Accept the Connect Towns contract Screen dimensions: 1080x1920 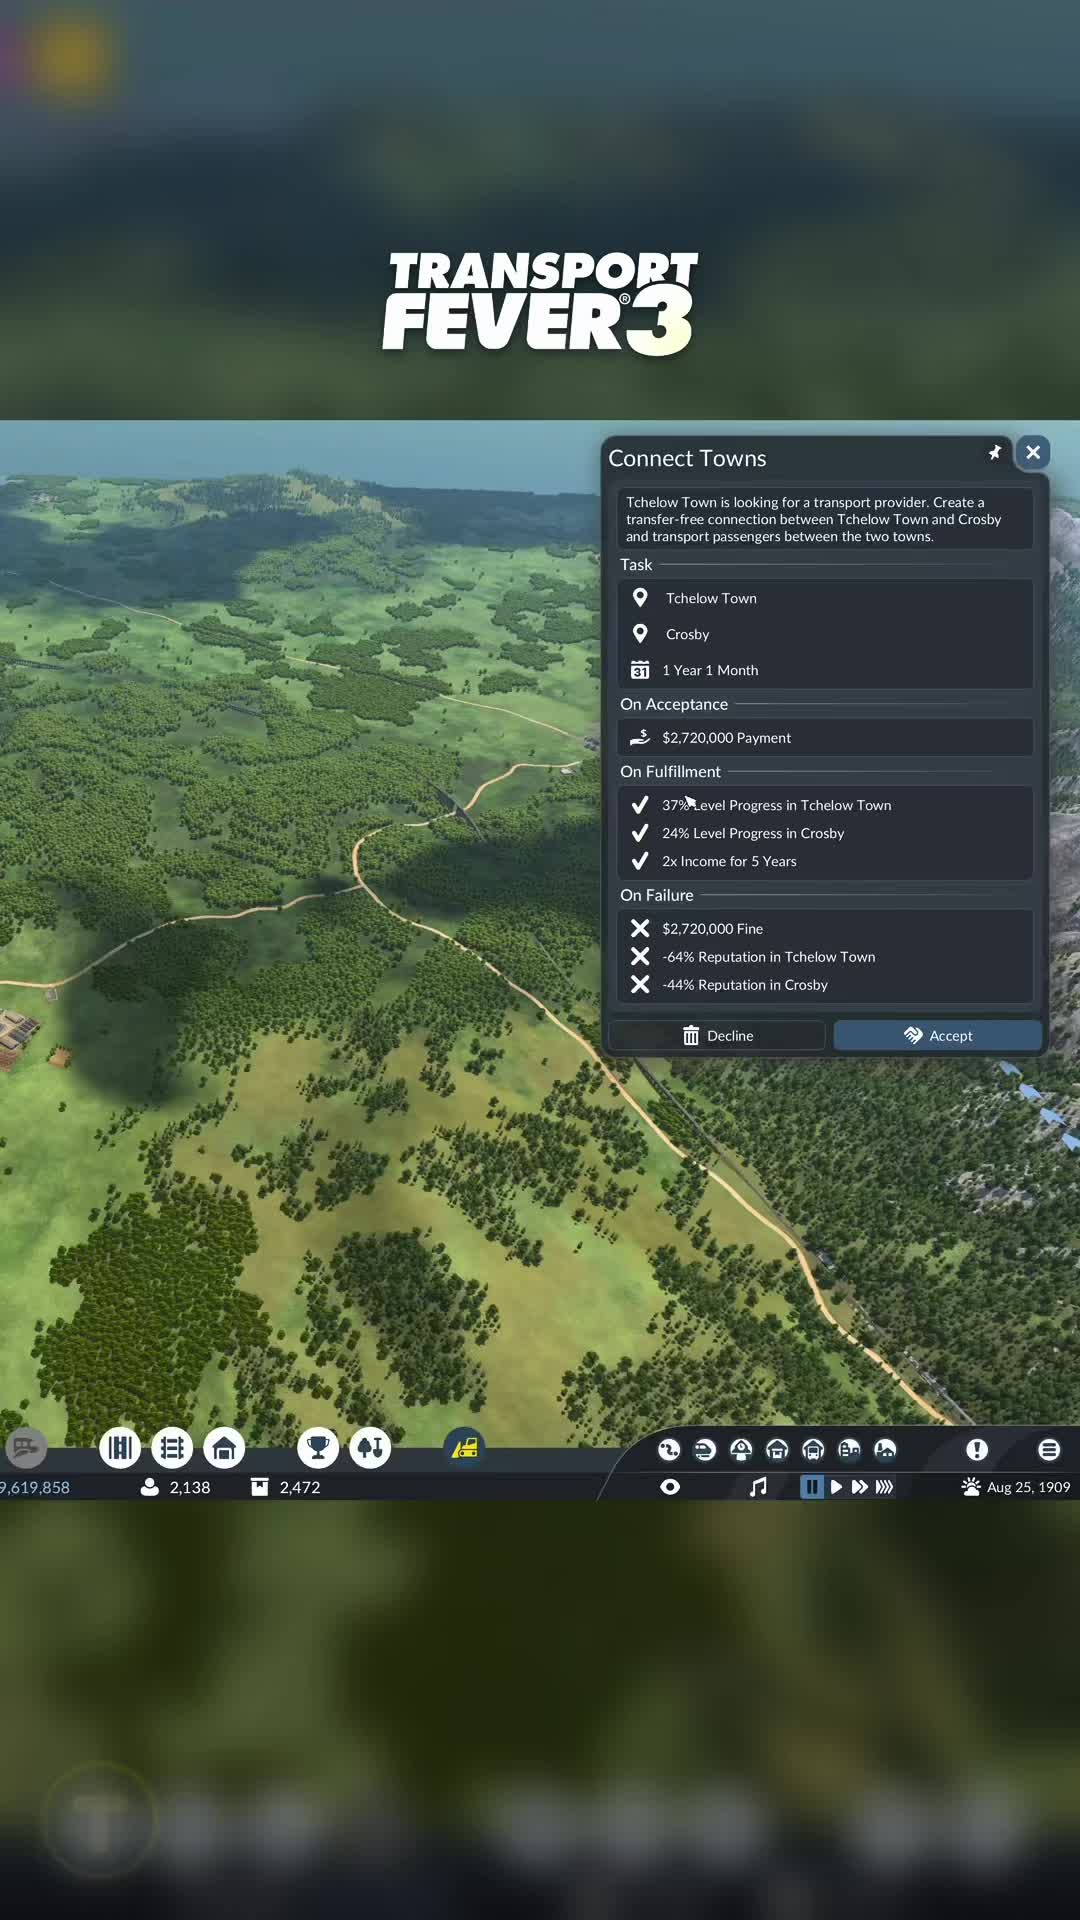click(x=937, y=1035)
